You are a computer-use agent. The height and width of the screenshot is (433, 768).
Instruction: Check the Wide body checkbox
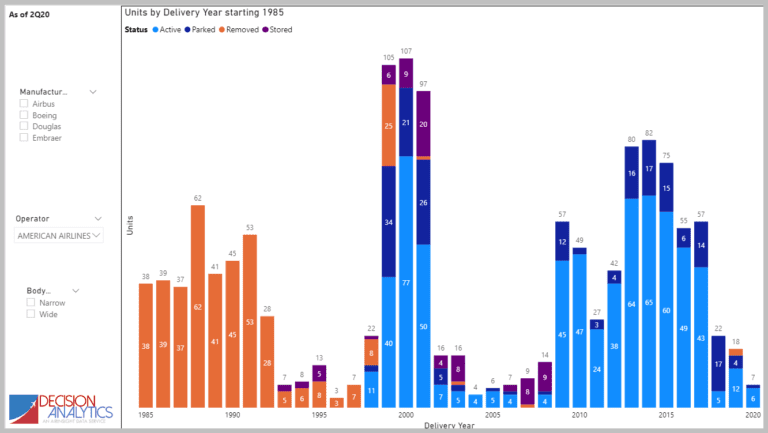pyautogui.click(x=30, y=313)
